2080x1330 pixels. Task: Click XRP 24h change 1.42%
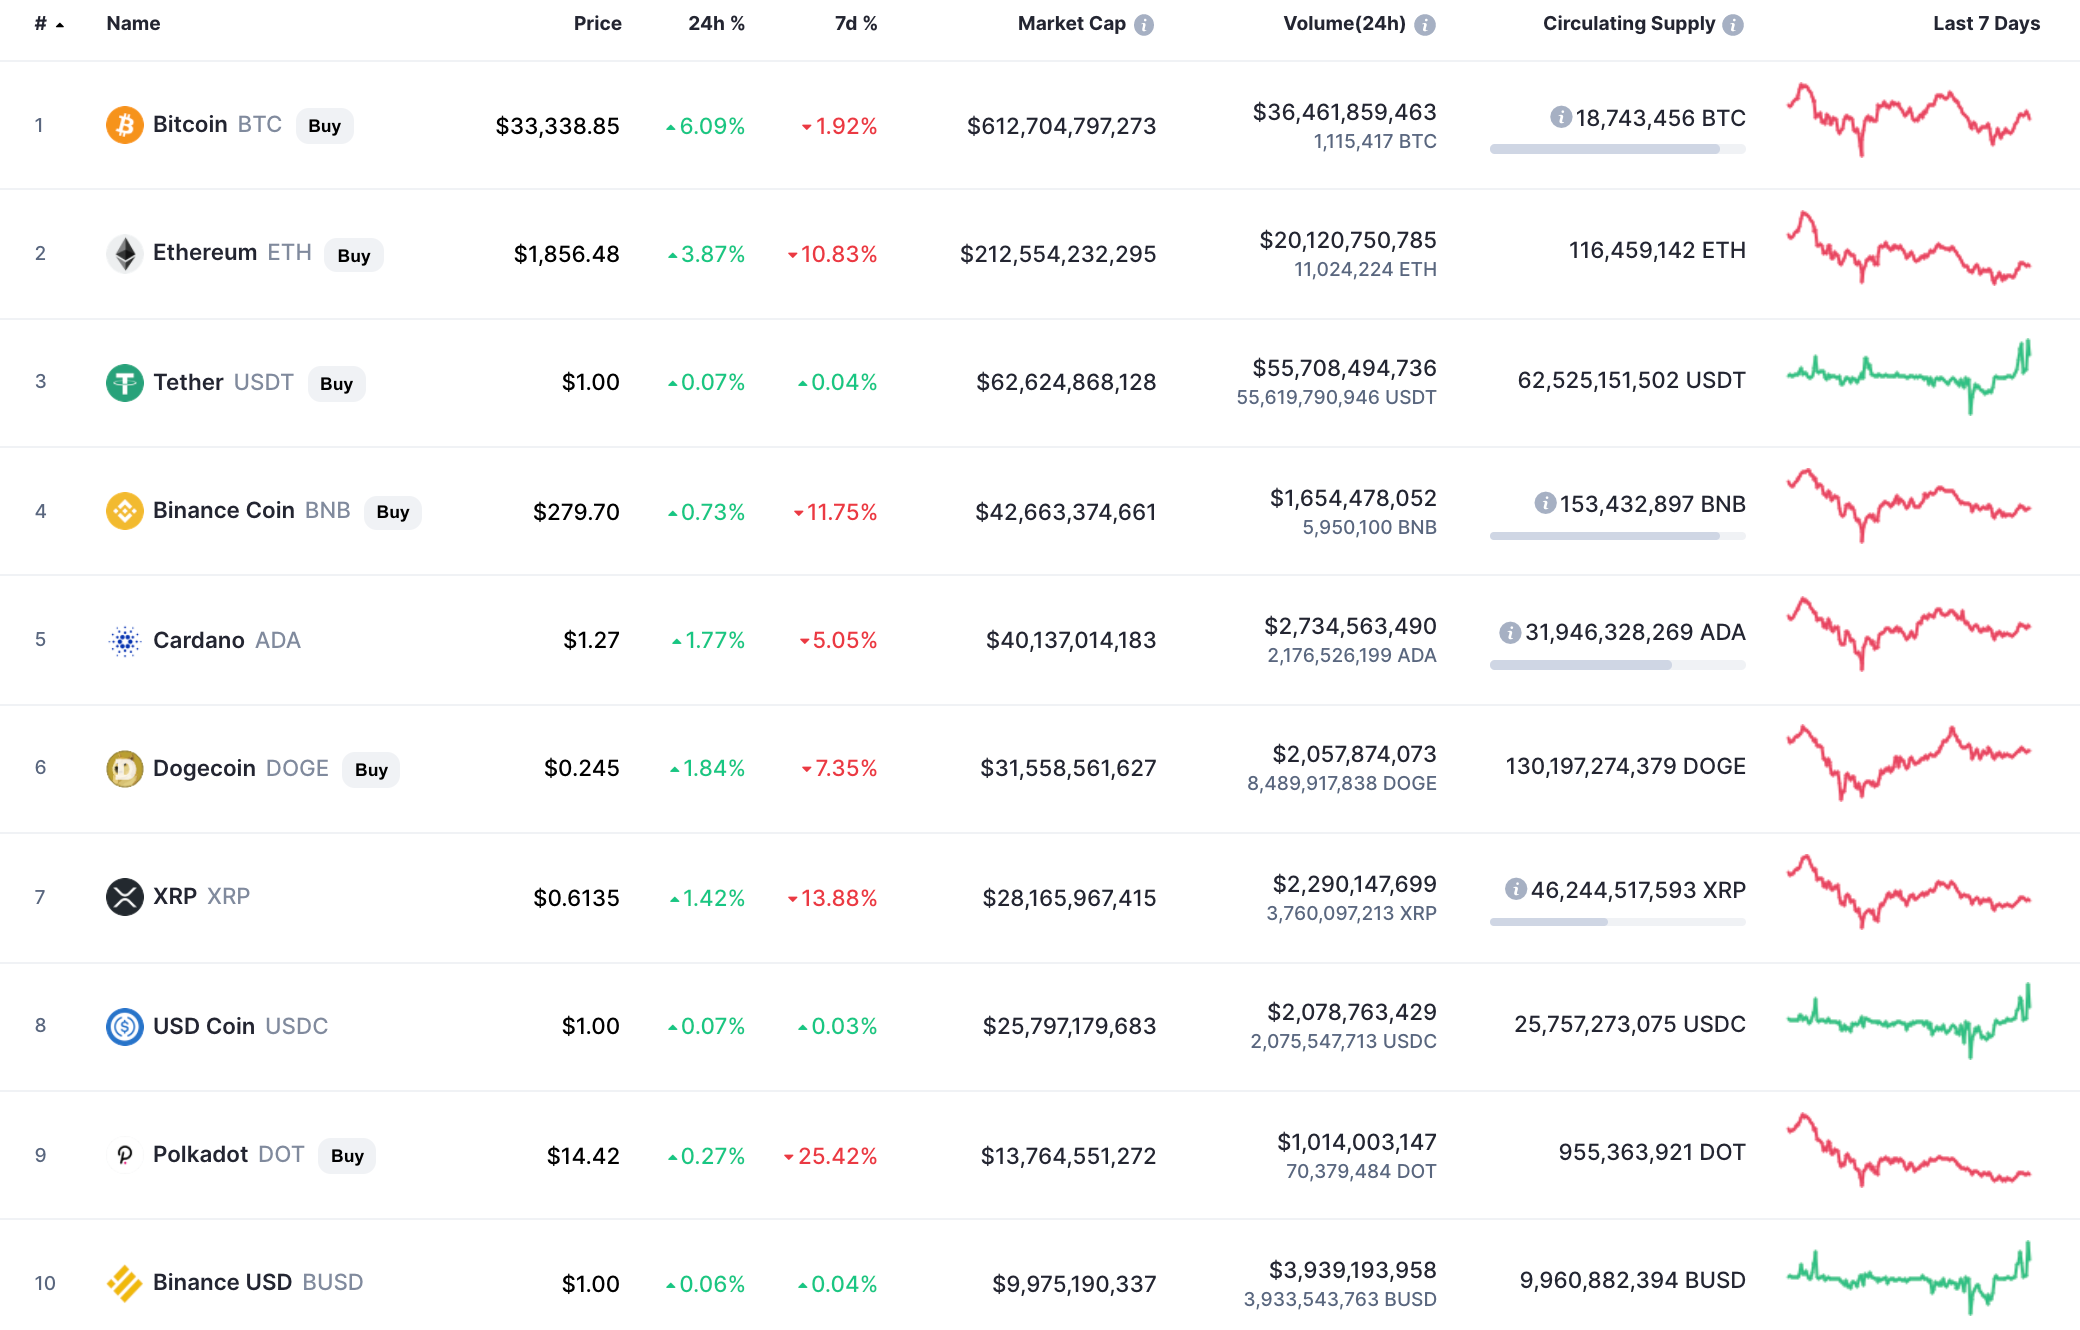click(x=707, y=898)
